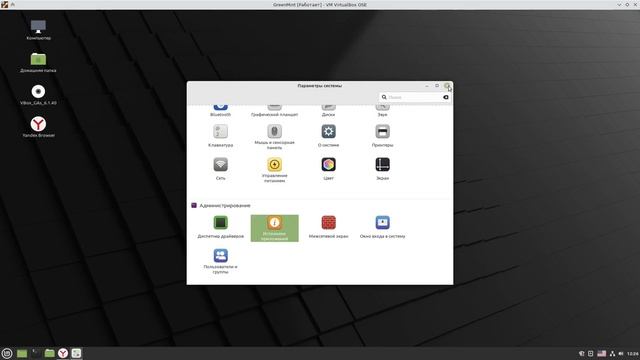This screenshot has width=640, height=360.
Task: Open Color (Цвет) settings
Action: [328, 169]
